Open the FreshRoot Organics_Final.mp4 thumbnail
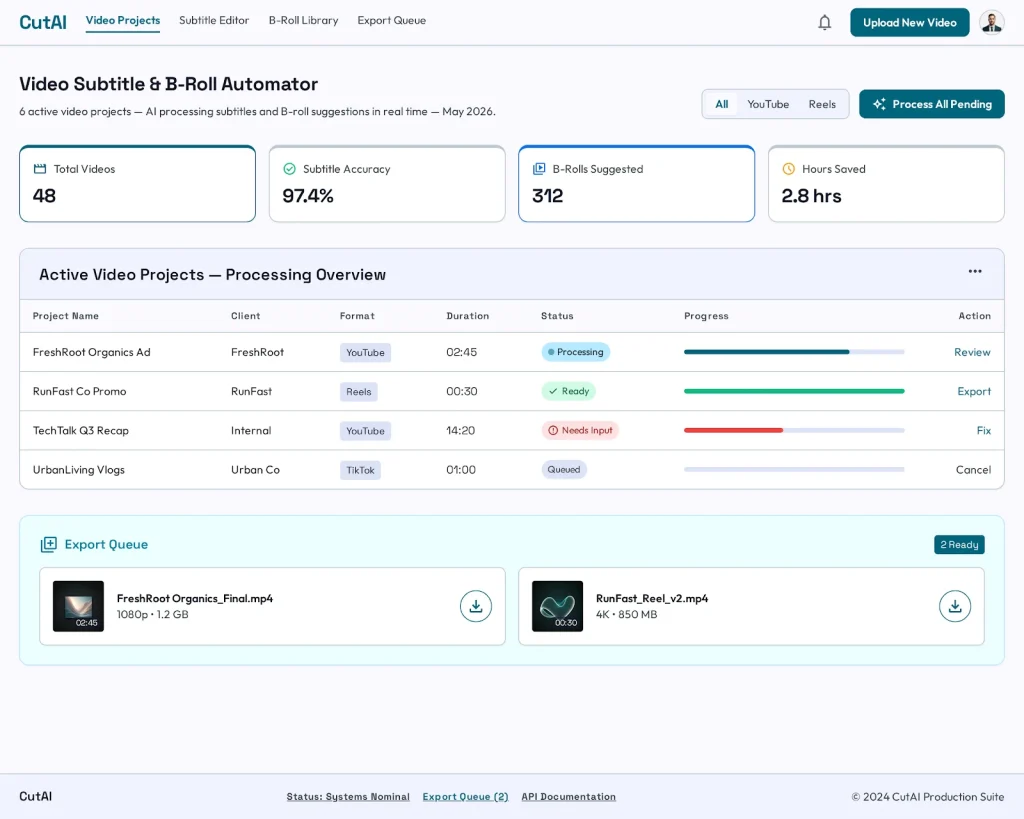The image size is (1024, 819). coord(78,606)
